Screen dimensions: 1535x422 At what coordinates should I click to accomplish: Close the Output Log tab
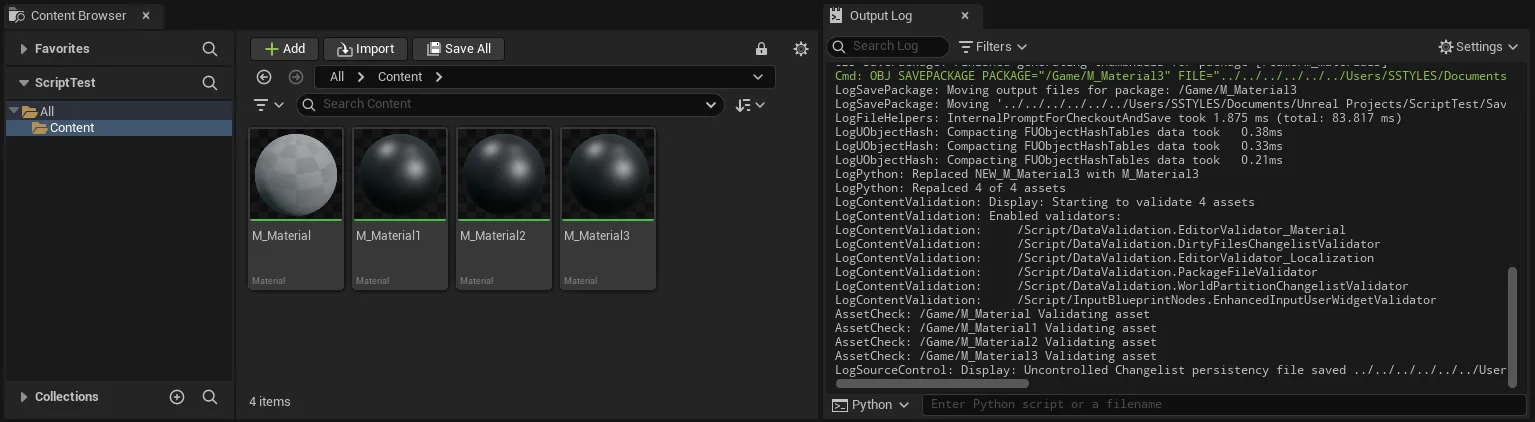coord(964,16)
